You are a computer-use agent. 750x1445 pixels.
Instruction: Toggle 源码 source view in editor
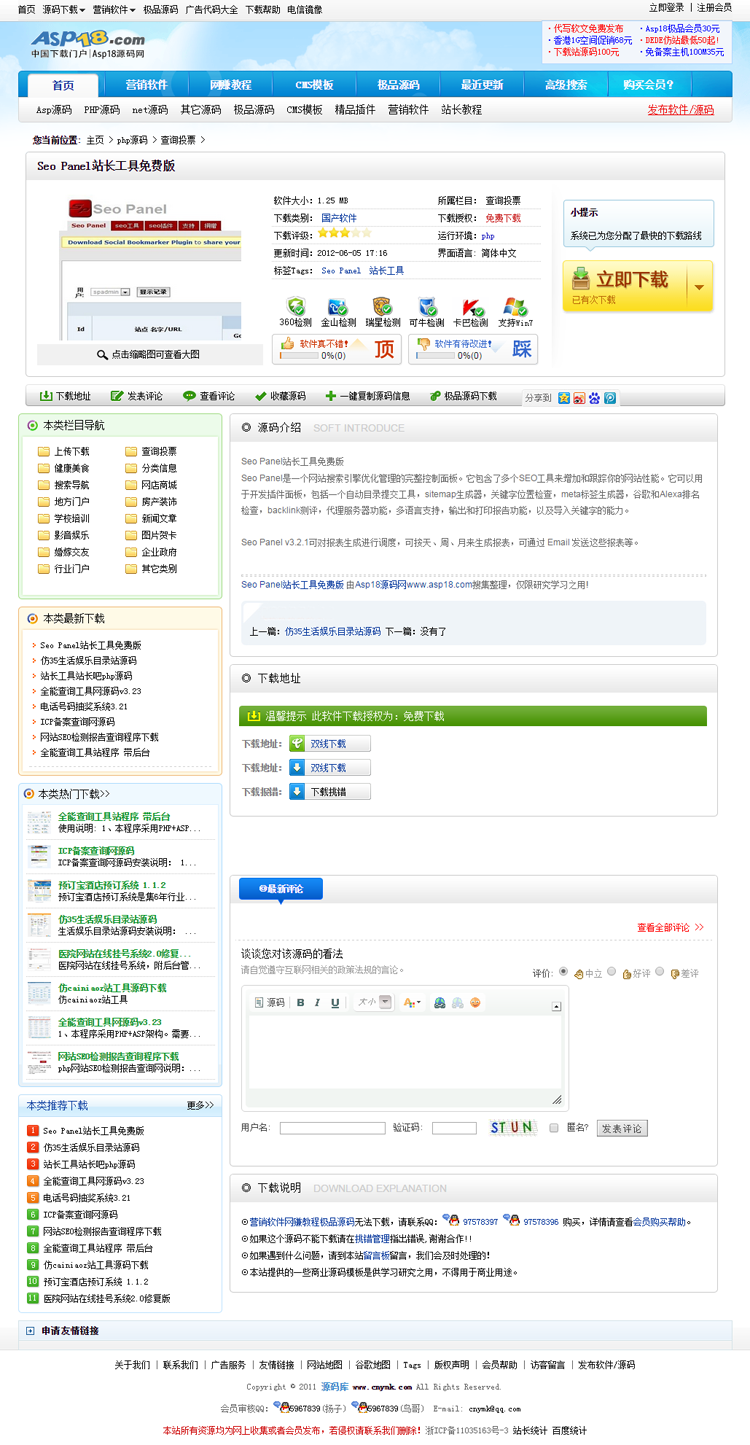(x=269, y=1002)
